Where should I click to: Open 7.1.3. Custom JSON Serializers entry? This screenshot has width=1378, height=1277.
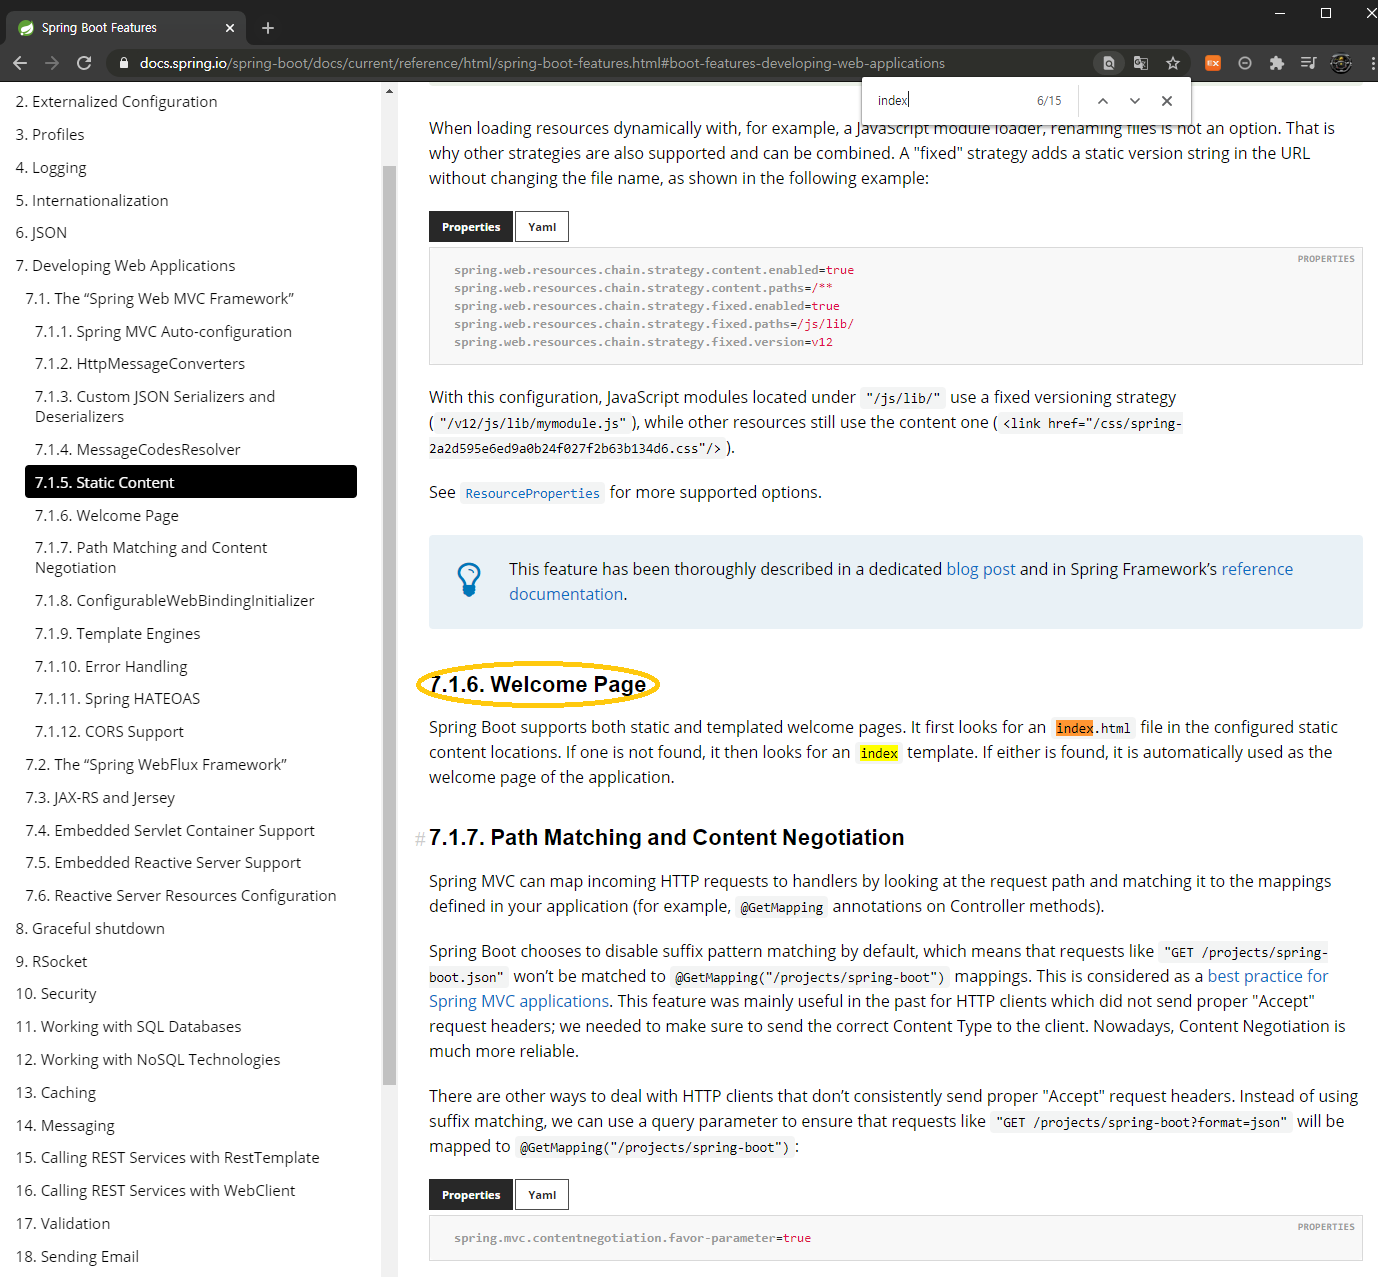(155, 407)
